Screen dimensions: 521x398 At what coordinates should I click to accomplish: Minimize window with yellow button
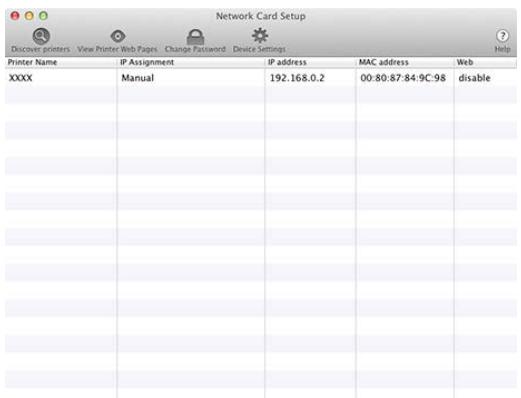pyautogui.click(x=29, y=16)
